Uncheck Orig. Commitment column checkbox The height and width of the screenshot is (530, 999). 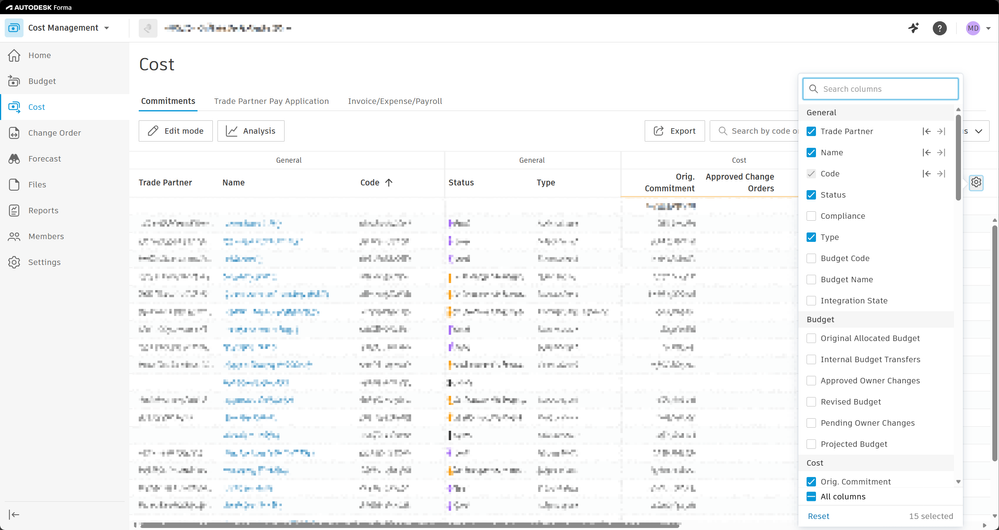(x=811, y=482)
